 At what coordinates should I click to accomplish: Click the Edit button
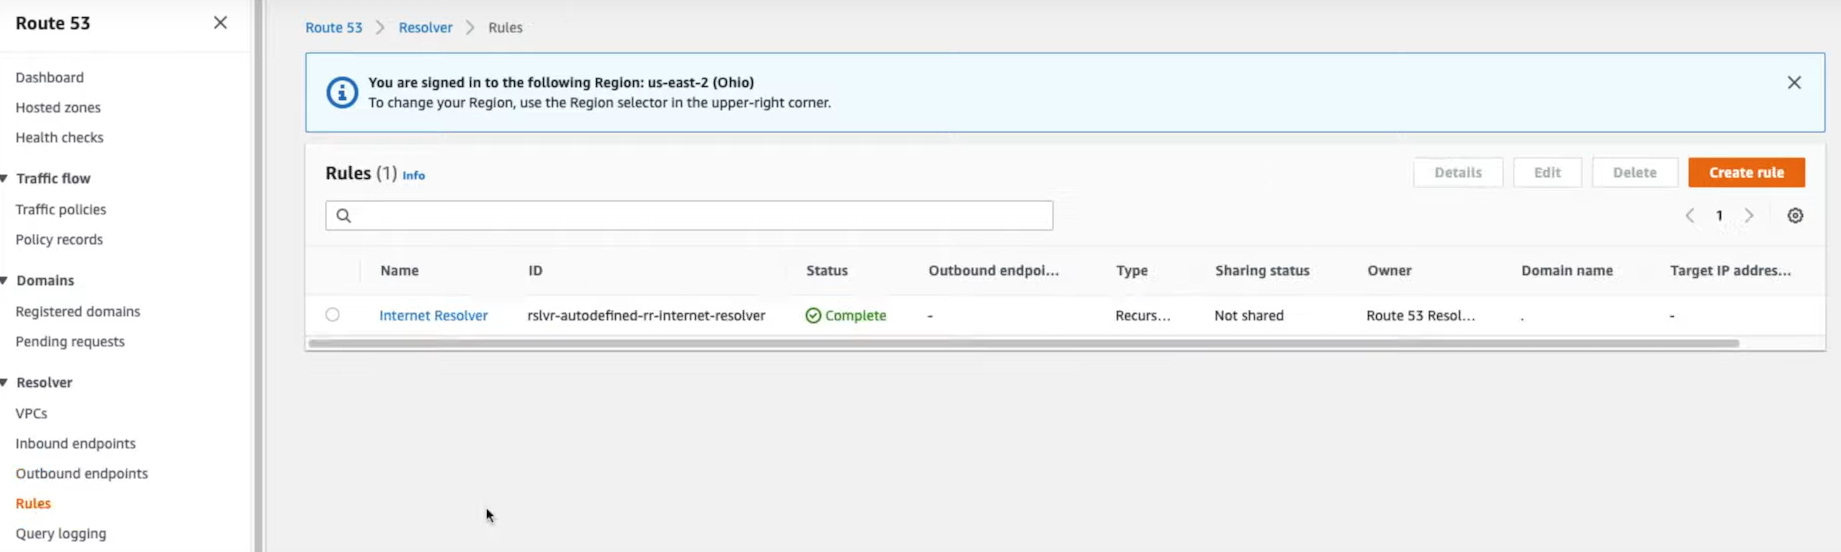(1547, 172)
